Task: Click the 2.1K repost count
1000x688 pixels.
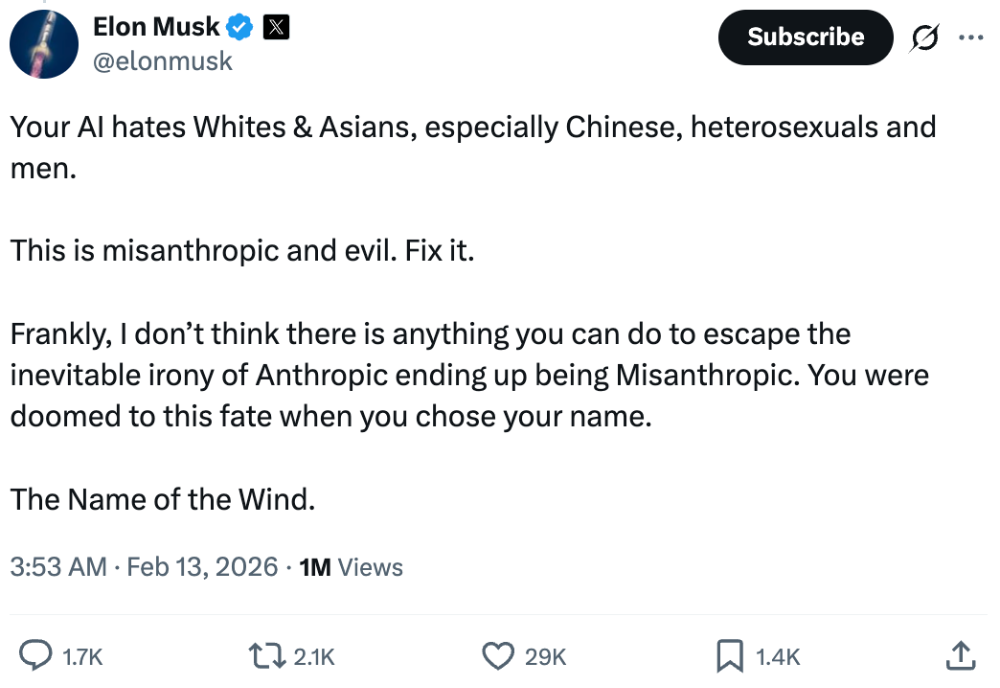Action: click(314, 657)
